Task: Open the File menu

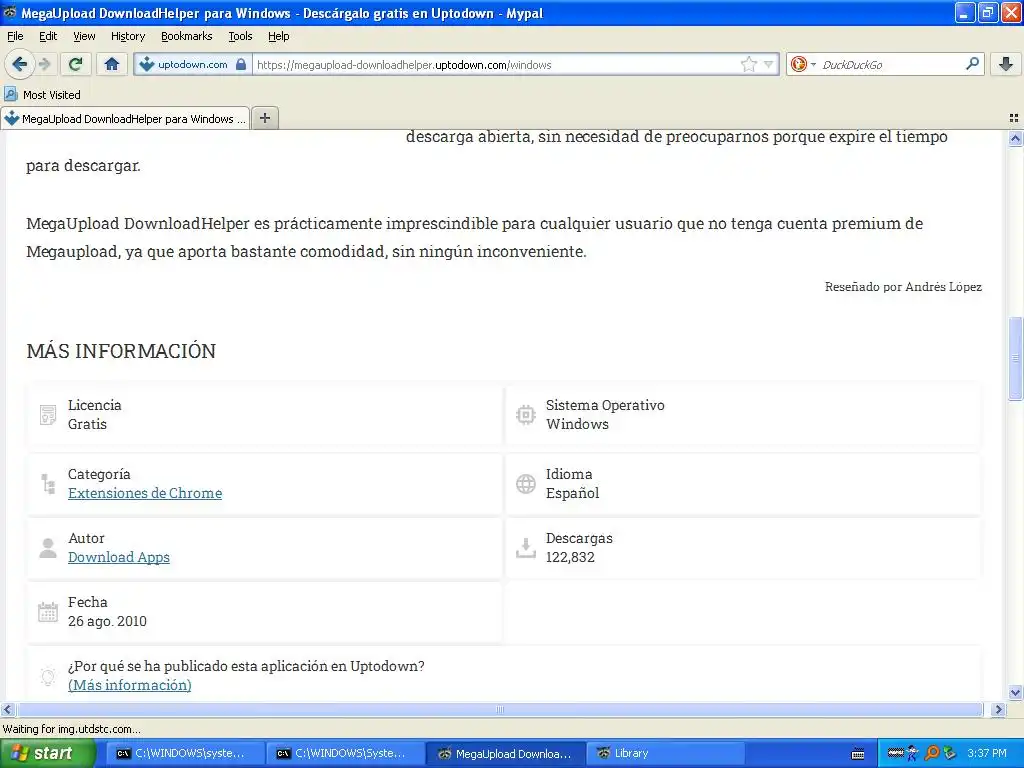Action: pyautogui.click(x=15, y=36)
